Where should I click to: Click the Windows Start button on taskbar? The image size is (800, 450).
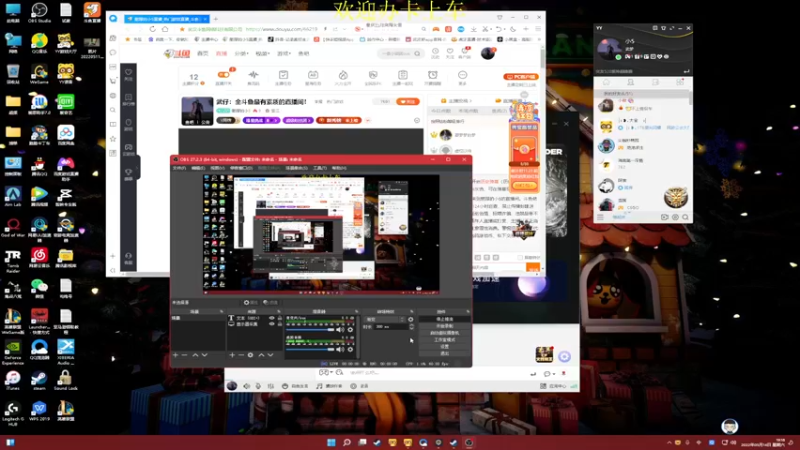point(331,442)
